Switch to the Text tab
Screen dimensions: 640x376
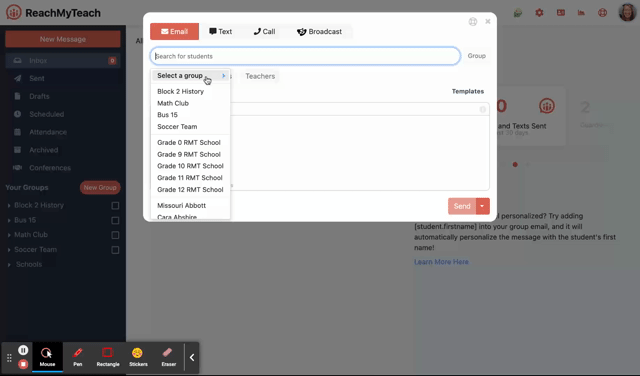point(220,31)
